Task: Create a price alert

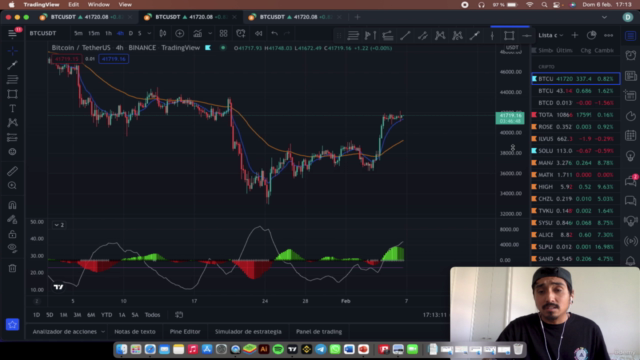Action: (241, 33)
